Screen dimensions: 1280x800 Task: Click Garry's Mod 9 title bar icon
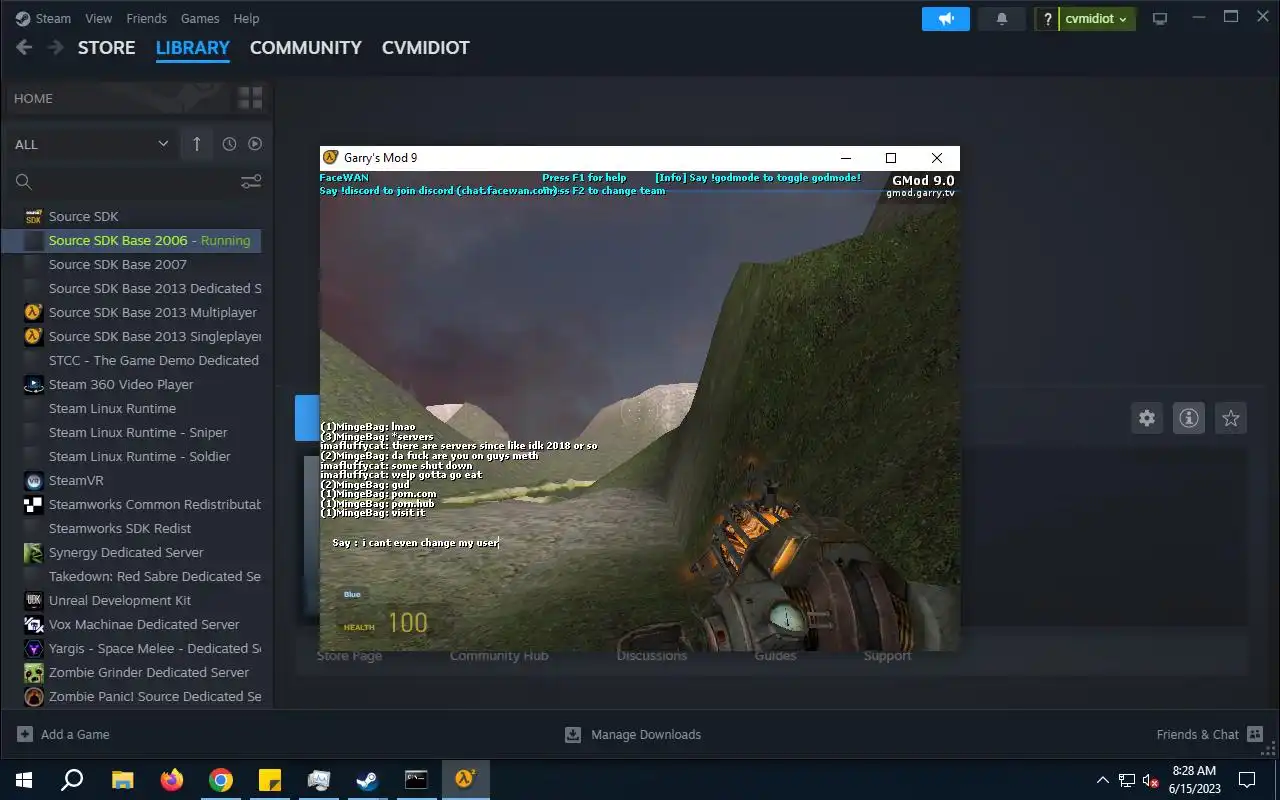(331, 158)
